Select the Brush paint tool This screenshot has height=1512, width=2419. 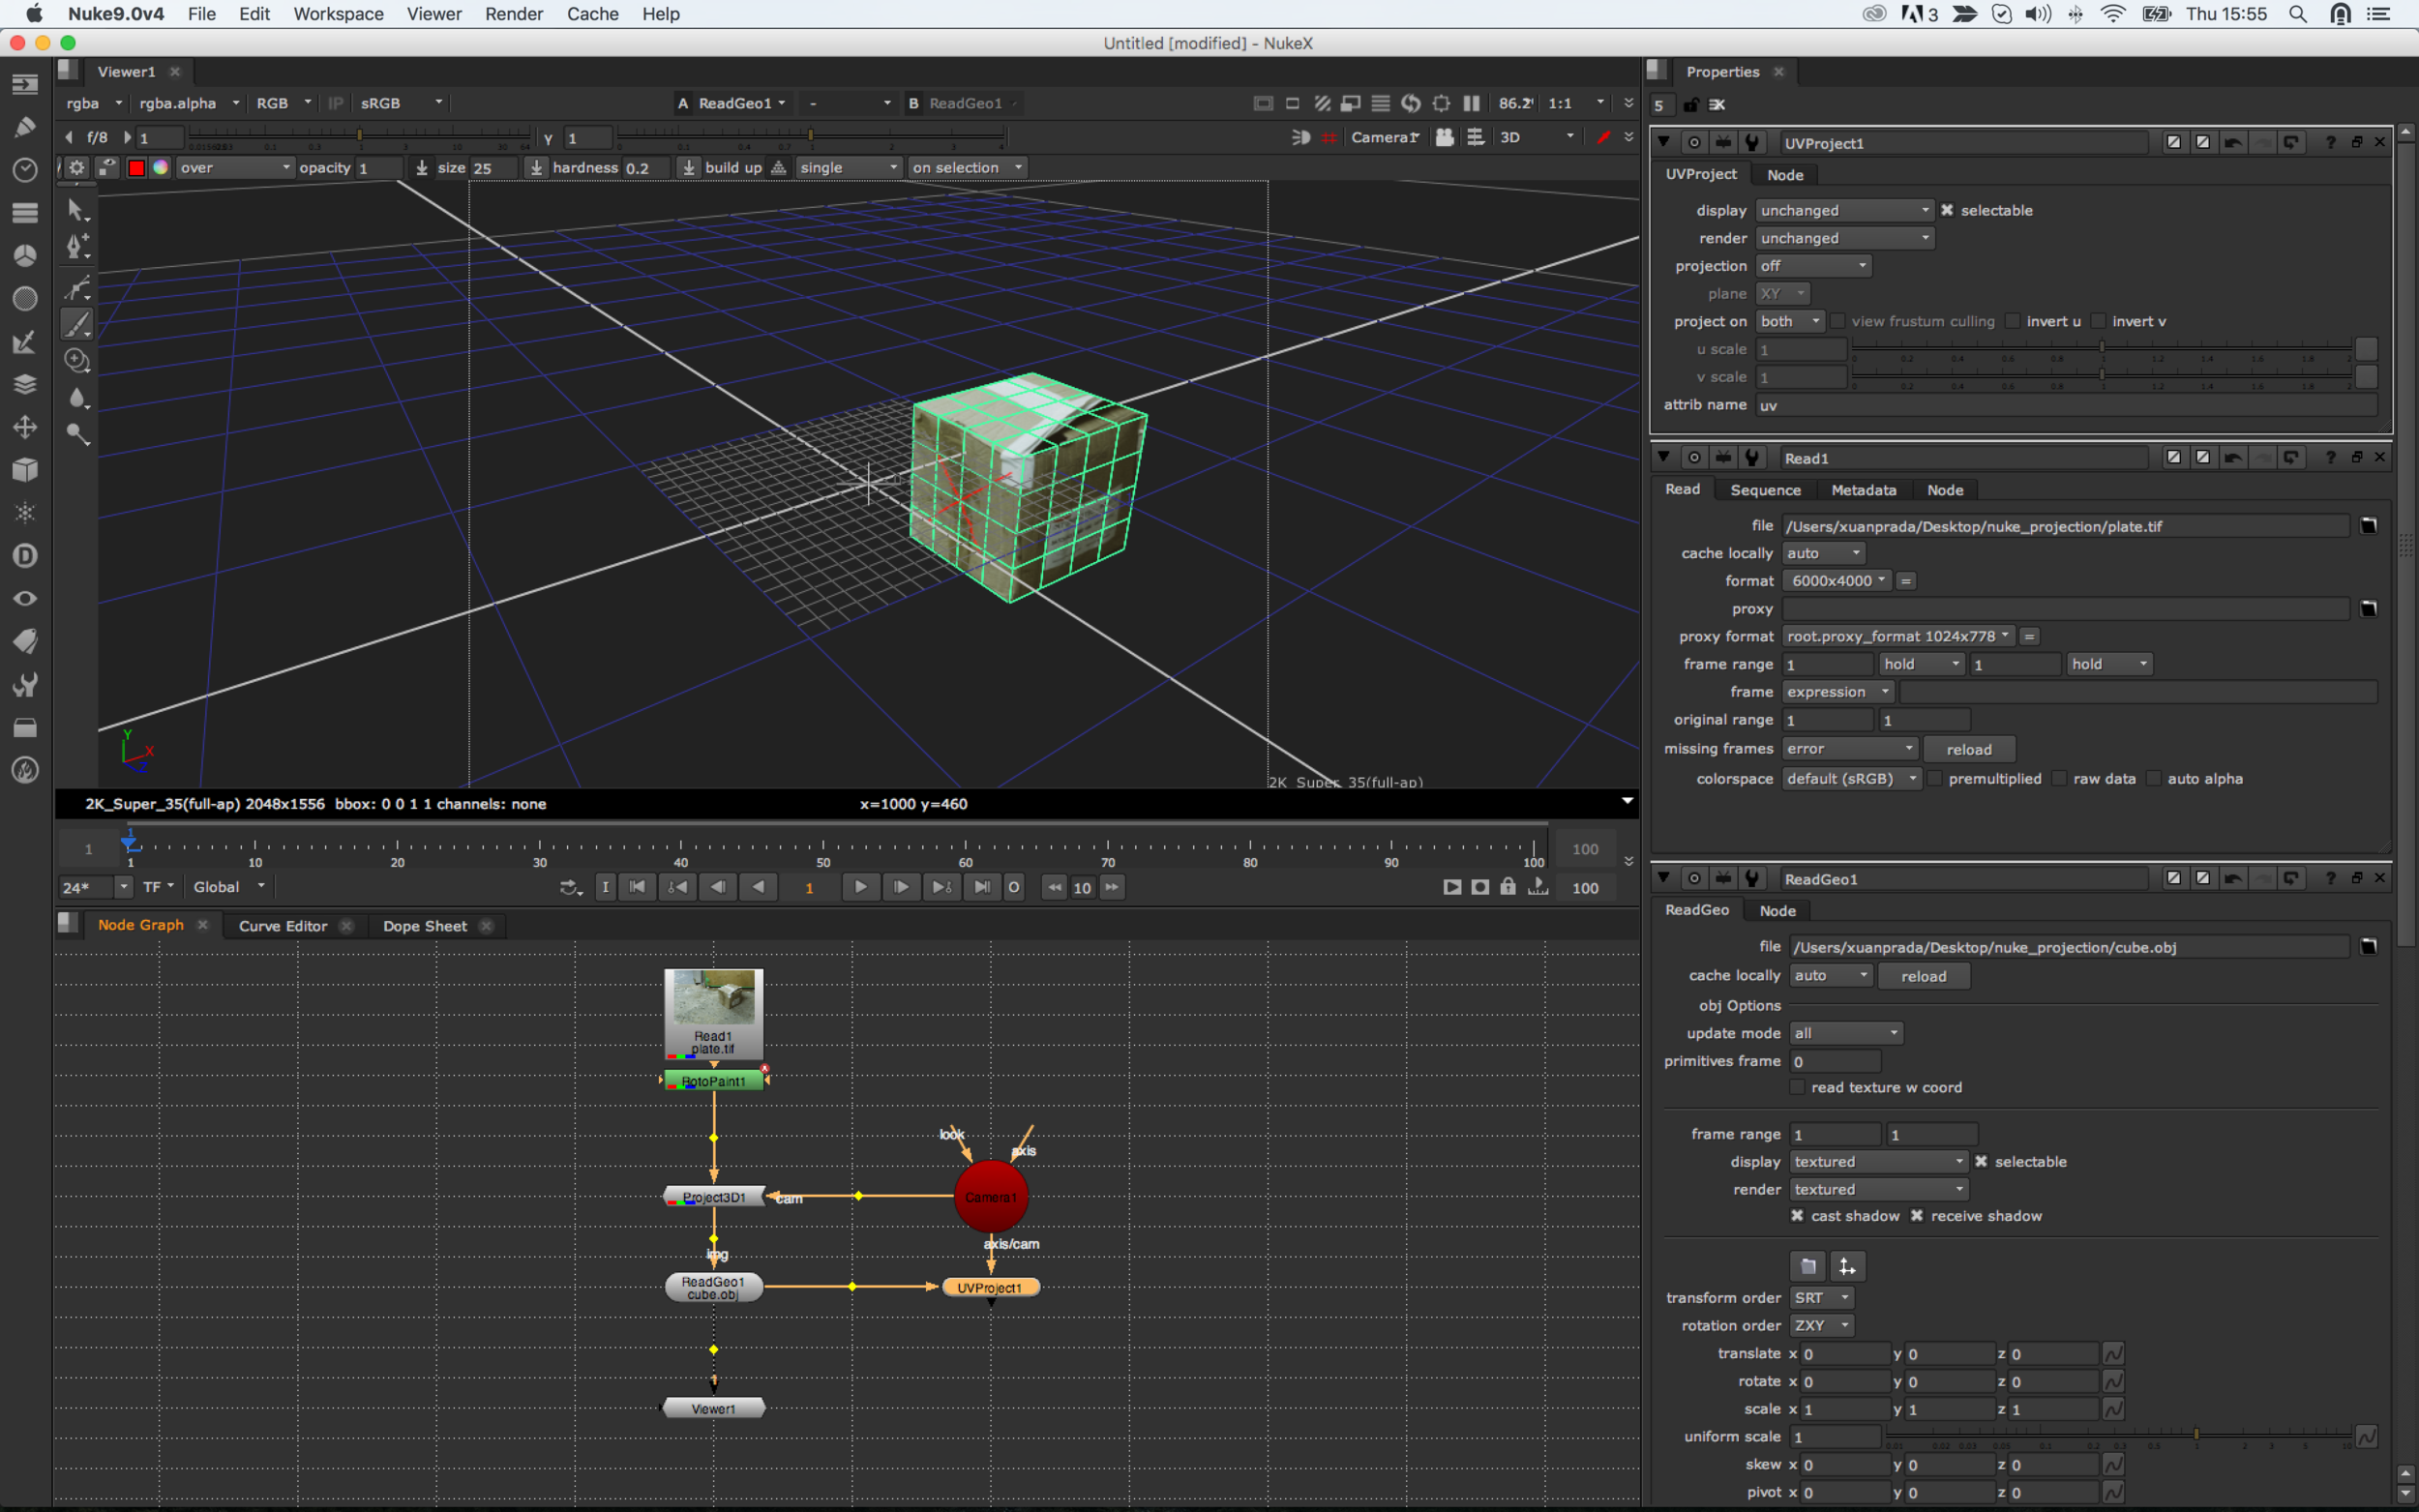point(77,324)
